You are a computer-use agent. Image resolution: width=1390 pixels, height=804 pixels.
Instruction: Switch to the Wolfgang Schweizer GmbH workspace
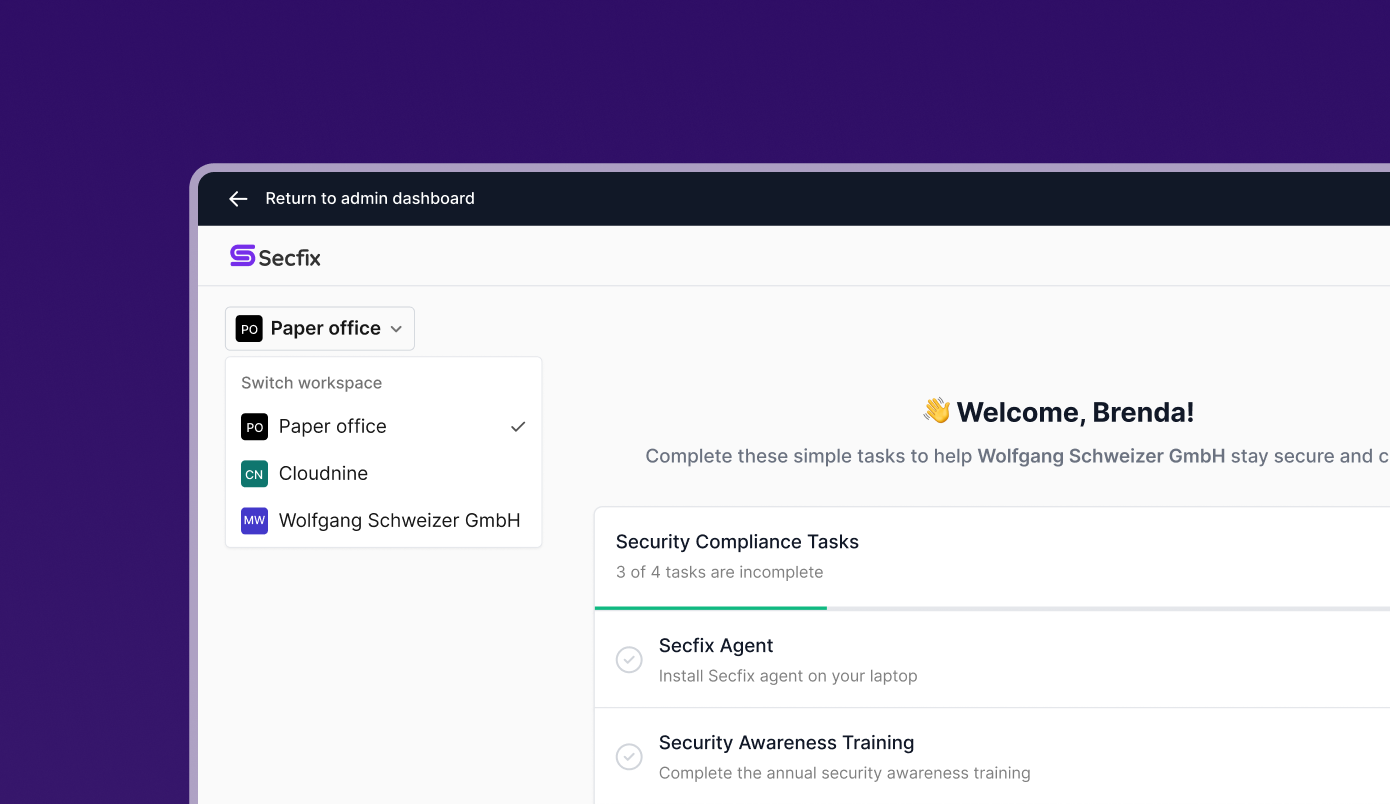point(384,521)
